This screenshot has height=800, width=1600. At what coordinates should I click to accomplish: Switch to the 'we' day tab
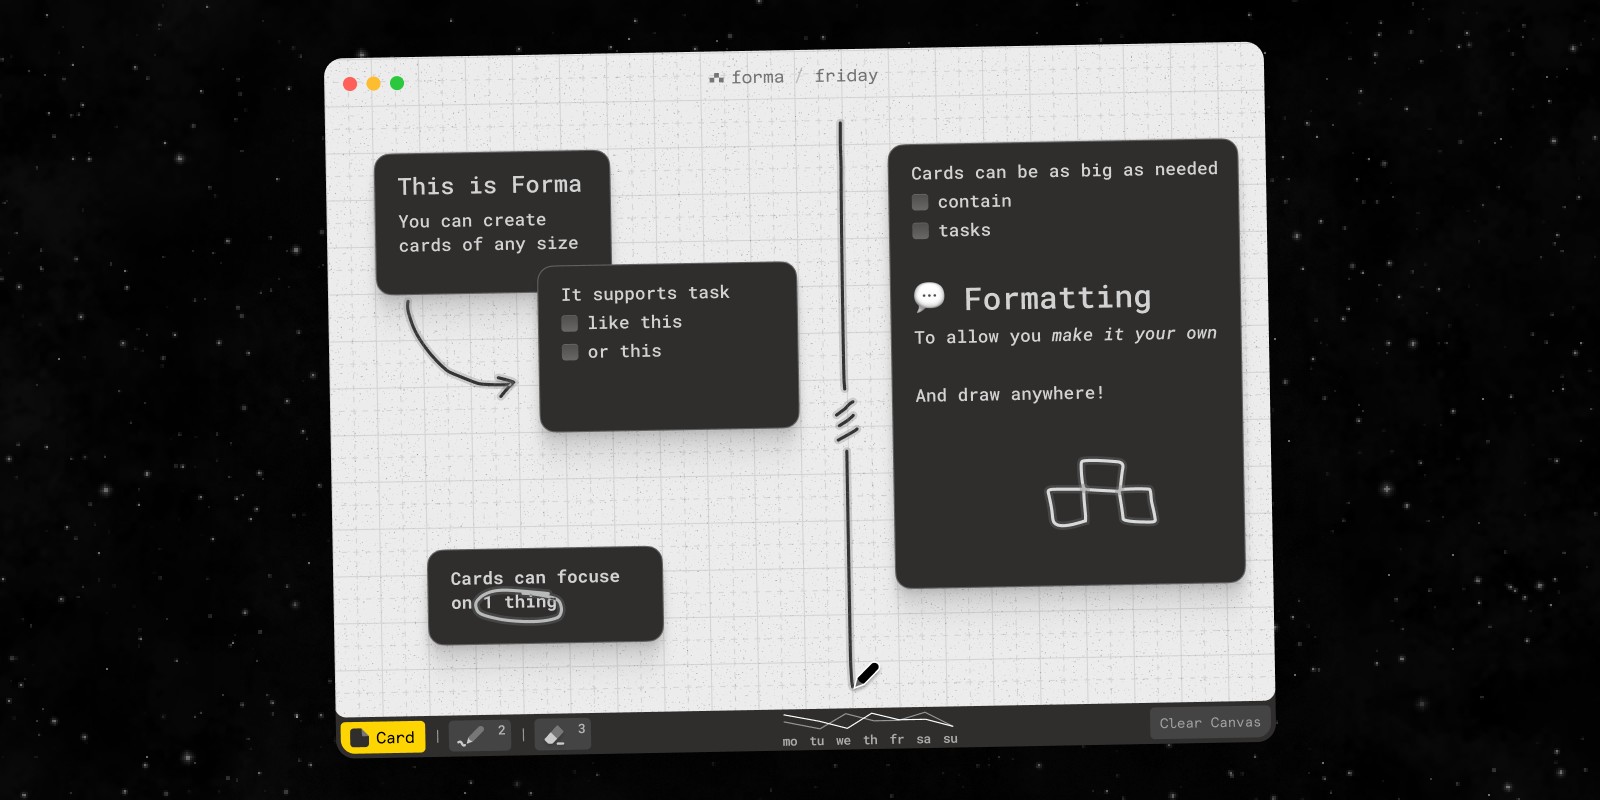click(x=843, y=741)
